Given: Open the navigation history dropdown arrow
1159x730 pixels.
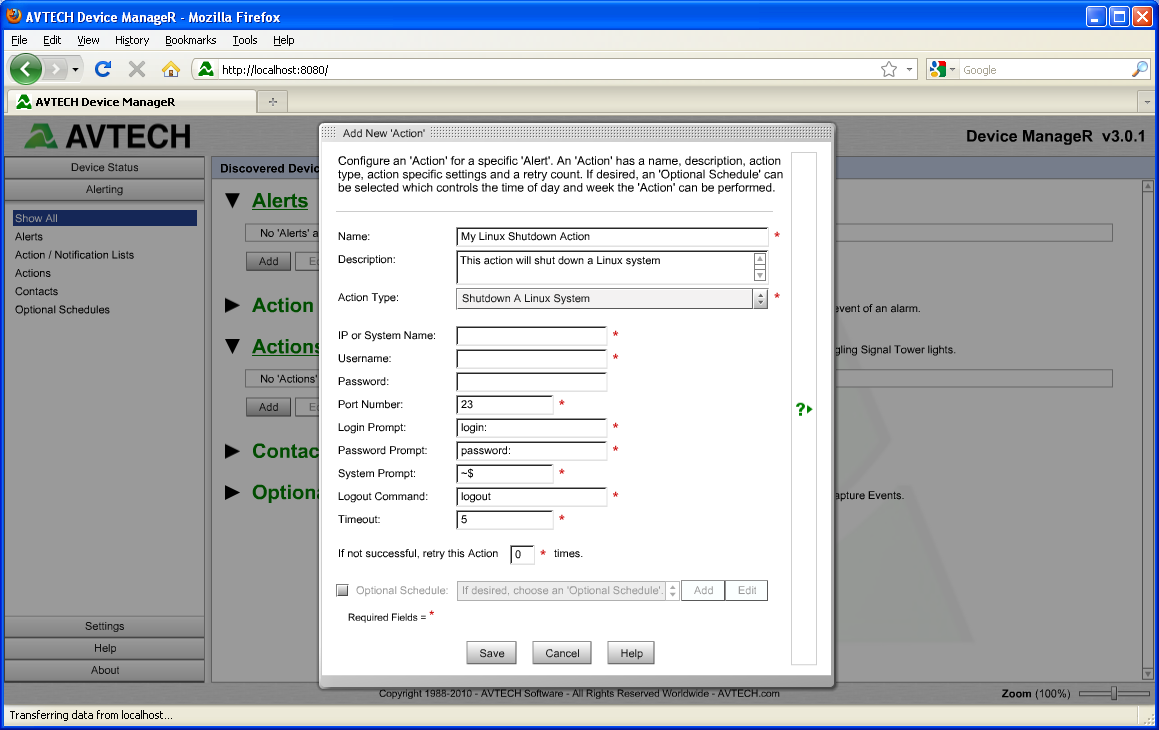Looking at the screenshot, I should [x=75, y=69].
